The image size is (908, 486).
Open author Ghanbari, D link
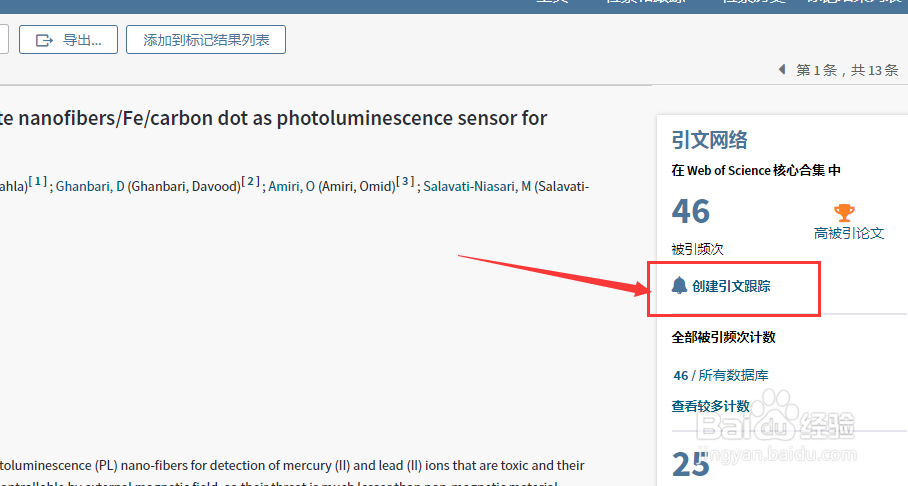click(x=90, y=186)
